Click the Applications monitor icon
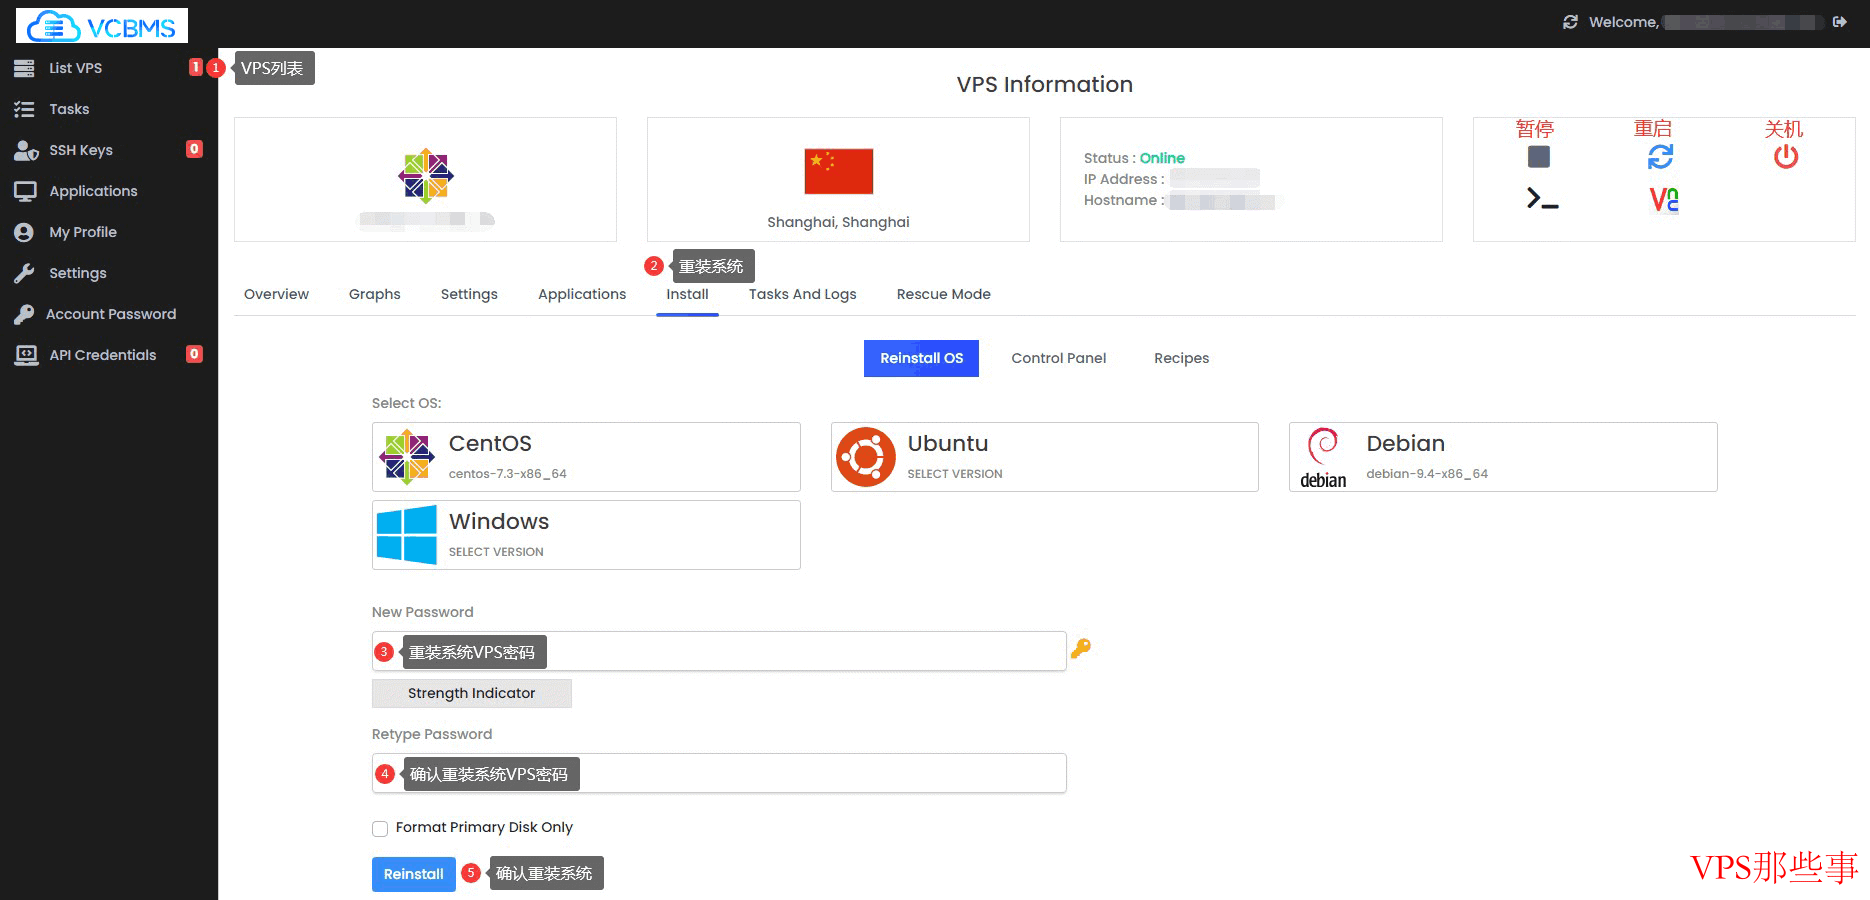The image size is (1870, 900). pos(25,191)
